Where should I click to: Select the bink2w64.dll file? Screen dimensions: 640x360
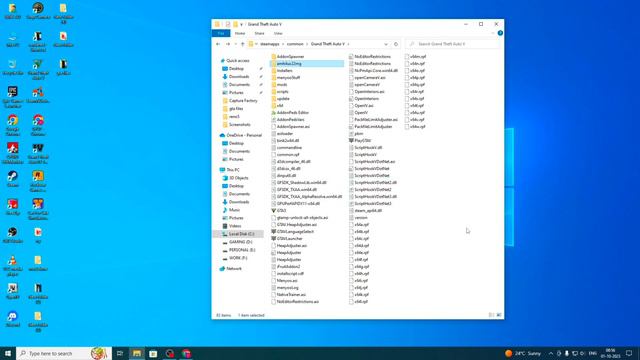287,140
